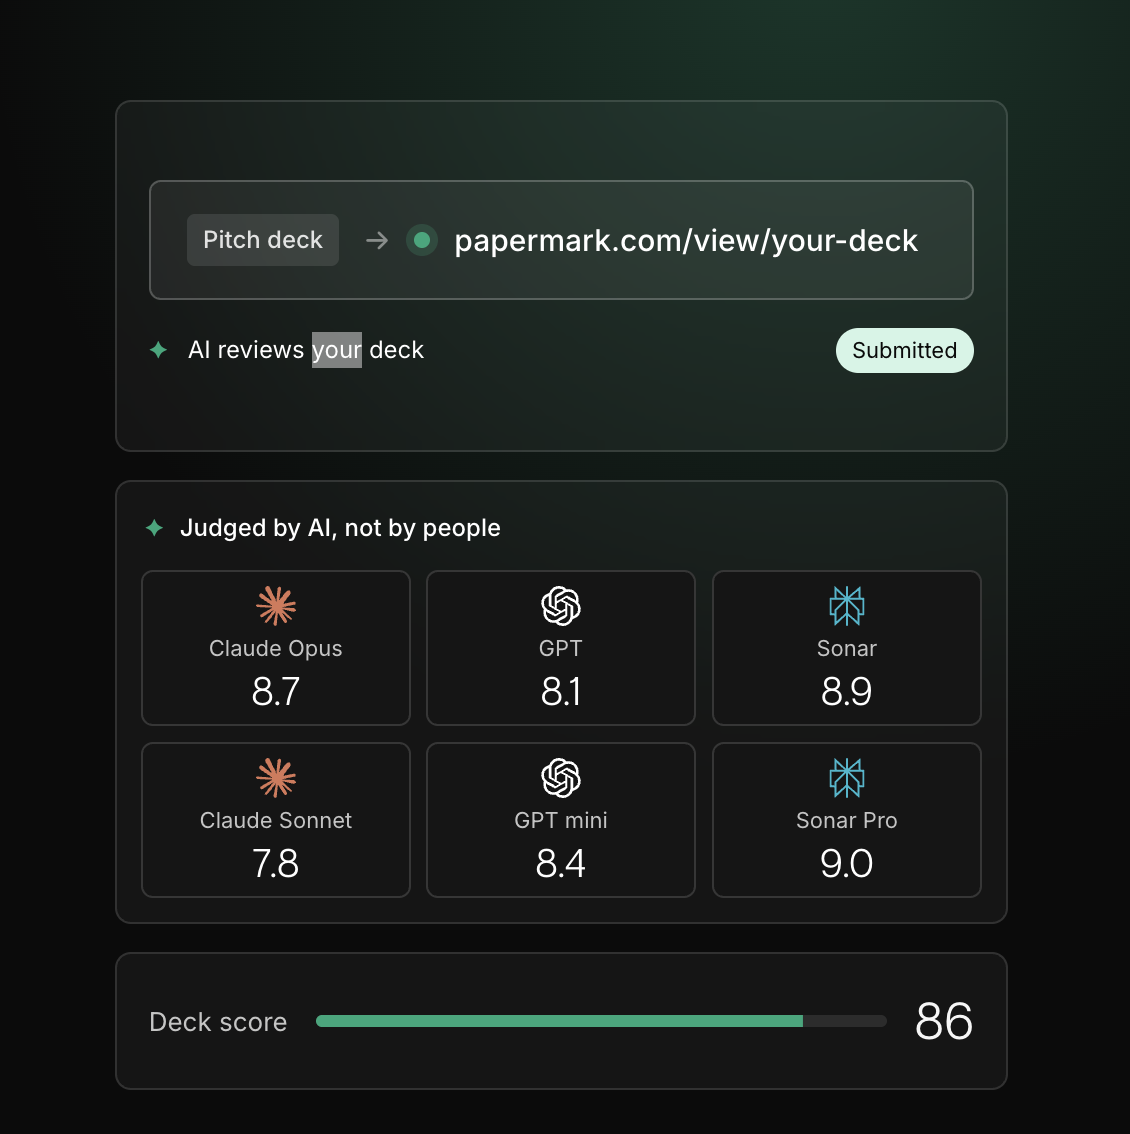
Task: Click the Claude Opus label
Action: click(x=276, y=649)
